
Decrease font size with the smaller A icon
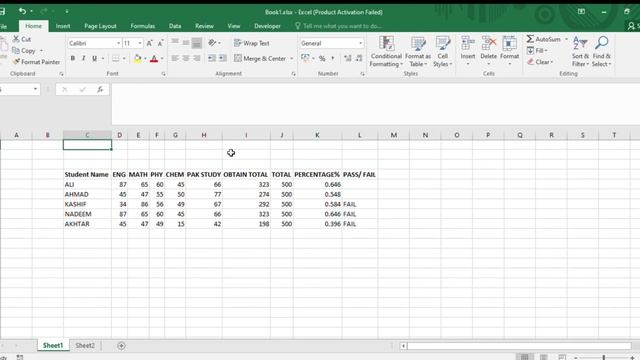click(160, 43)
